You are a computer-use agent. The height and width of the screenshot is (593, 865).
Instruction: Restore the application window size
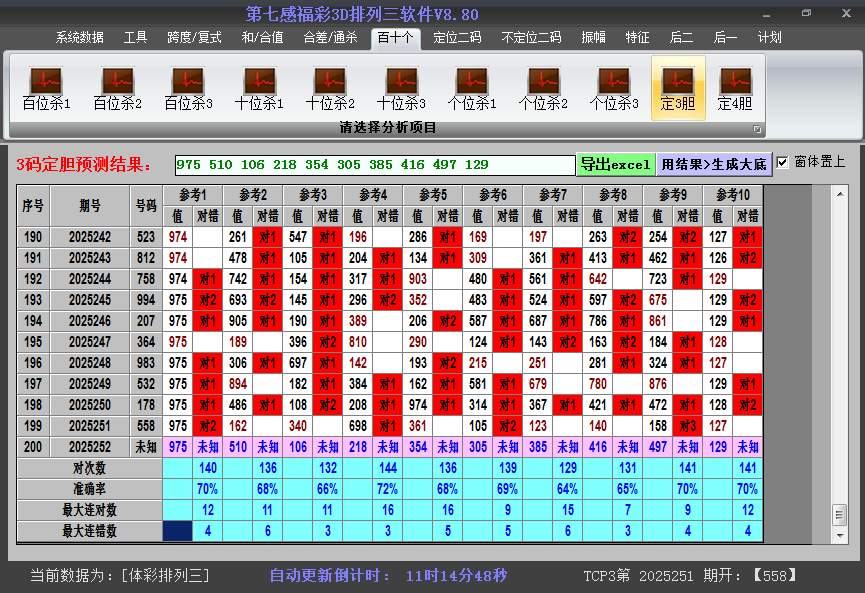807,13
